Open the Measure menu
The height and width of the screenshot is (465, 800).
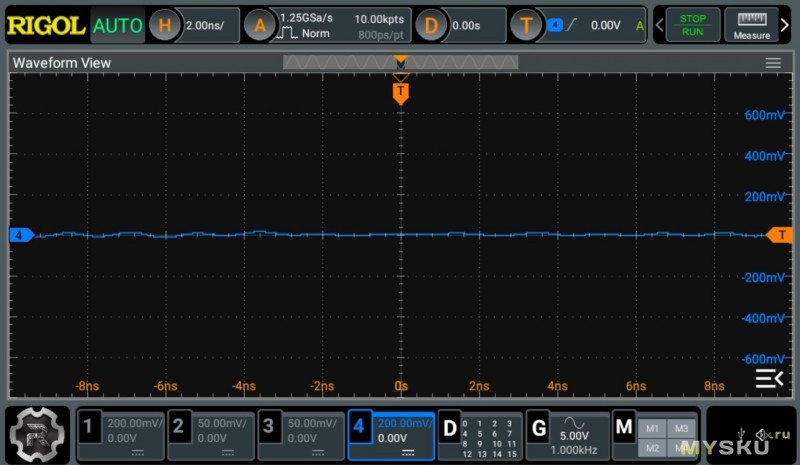(x=751, y=25)
